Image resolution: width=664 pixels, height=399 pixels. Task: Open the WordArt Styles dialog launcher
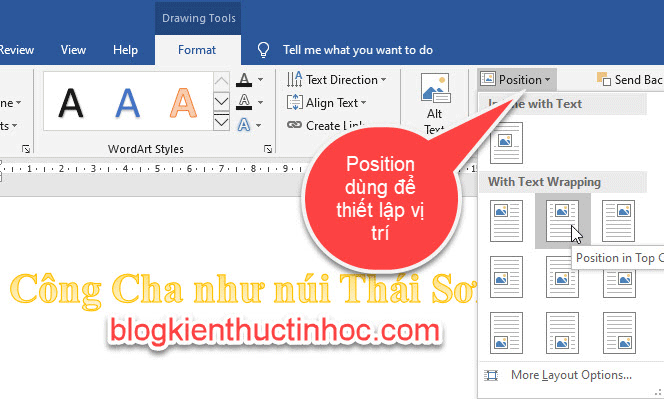click(268, 149)
